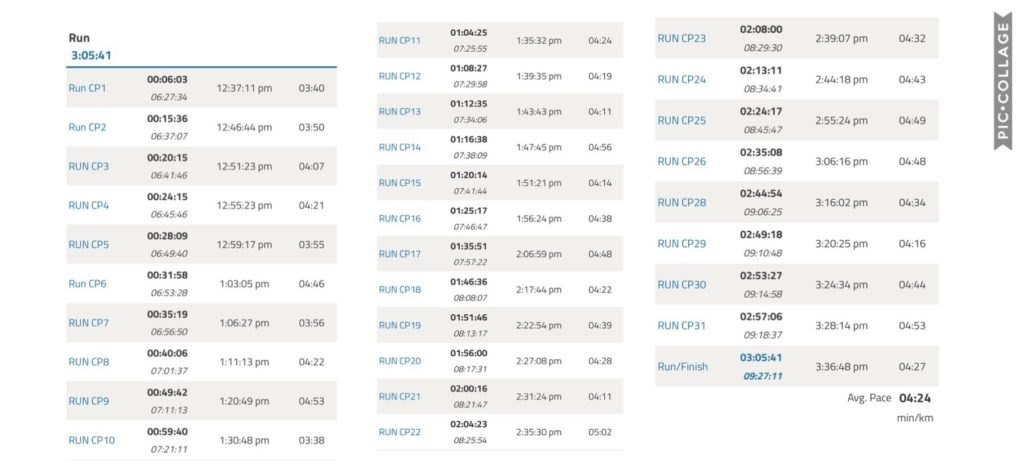1024x473 pixels.
Task: Select the 03:05:41 finish split time
Action: pos(762,357)
